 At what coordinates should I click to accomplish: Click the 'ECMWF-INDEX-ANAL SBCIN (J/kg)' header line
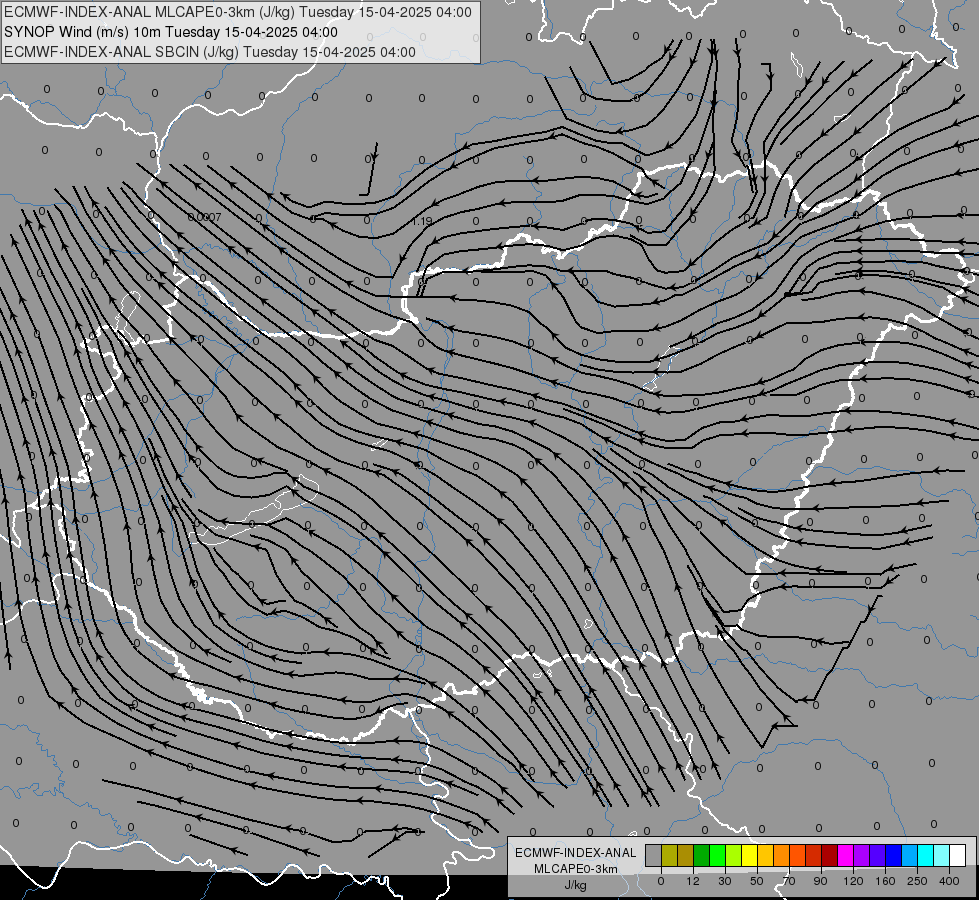coord(210,52)
